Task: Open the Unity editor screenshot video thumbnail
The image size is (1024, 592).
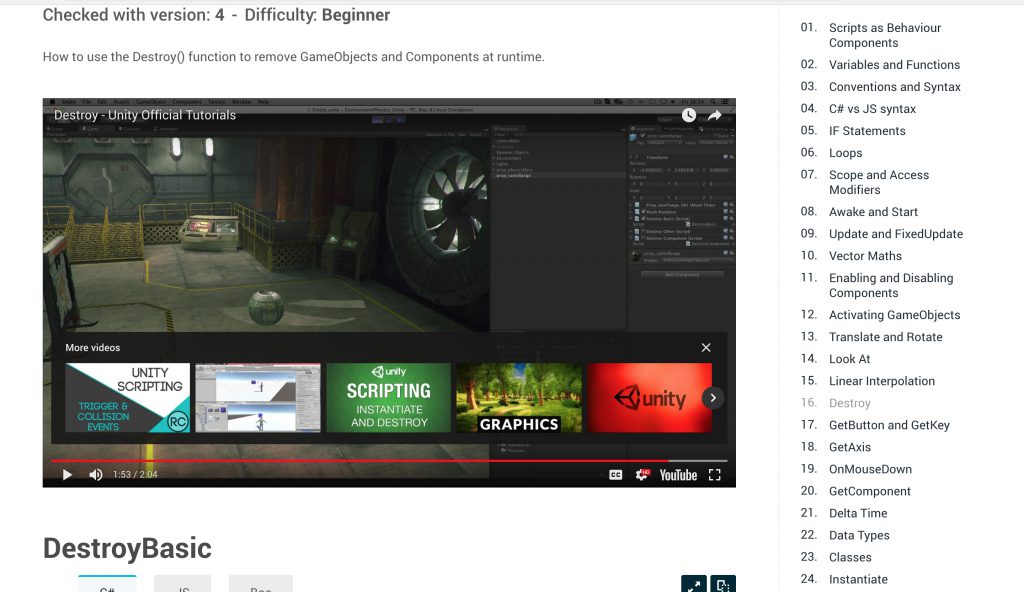Action: click(258, 398)
